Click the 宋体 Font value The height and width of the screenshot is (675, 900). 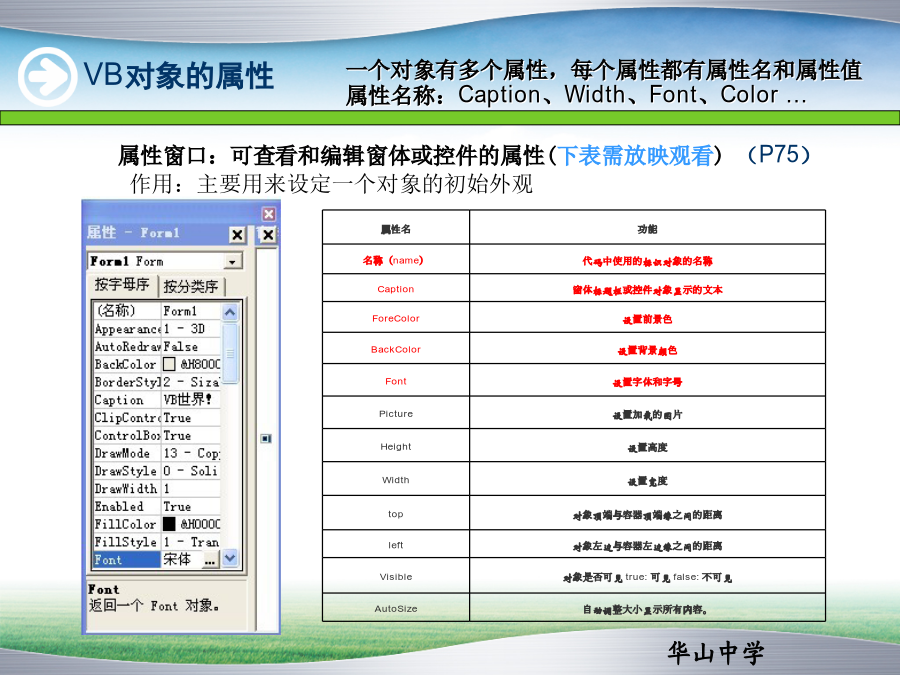coord(182,560)
